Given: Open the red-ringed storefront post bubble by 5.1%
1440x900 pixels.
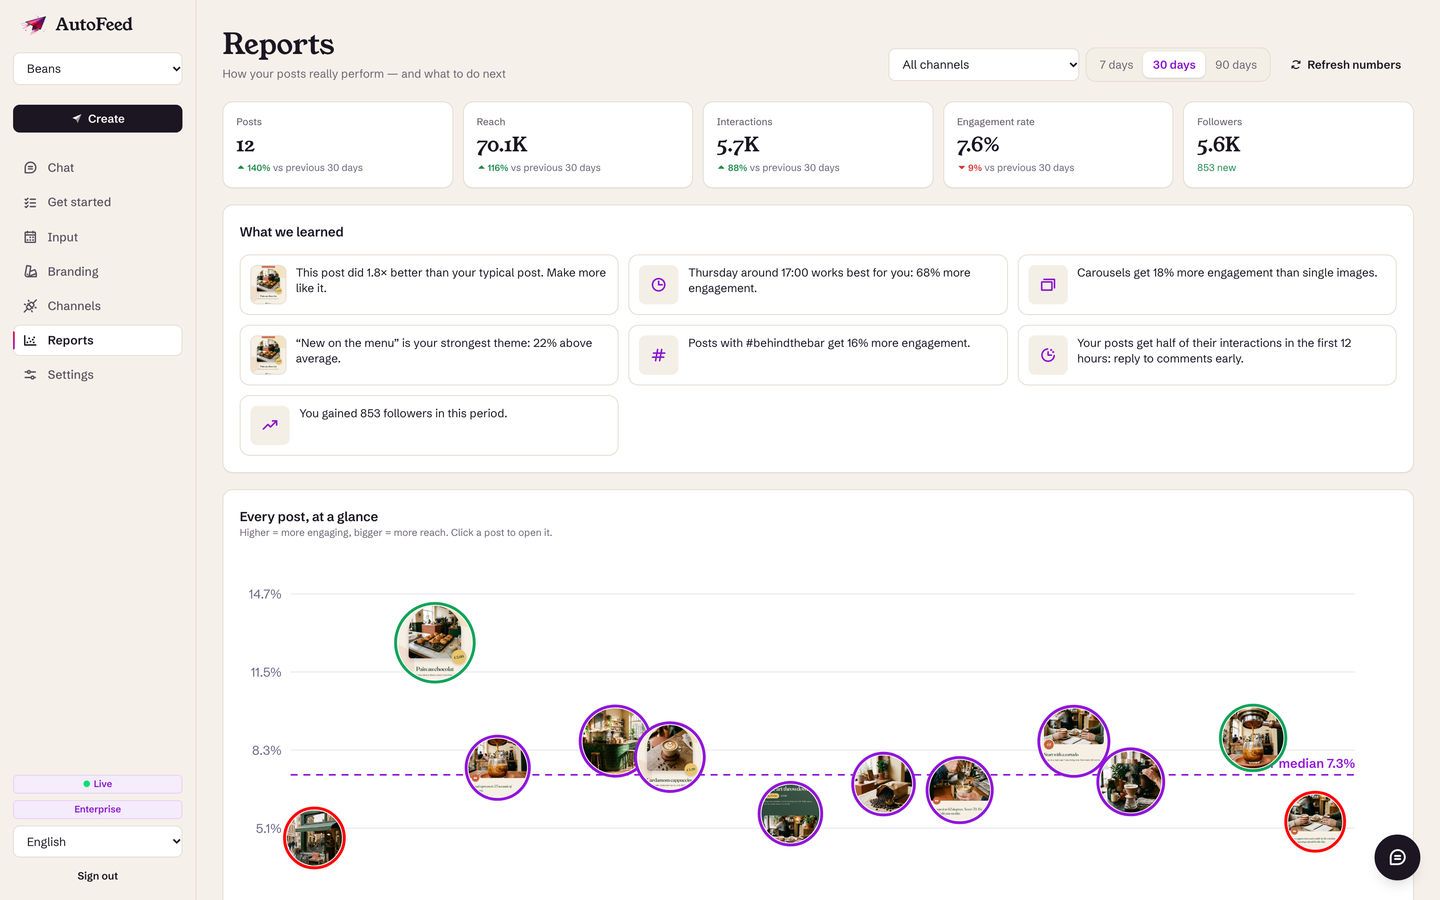Looking at the screenshot, I should [x=314, y=838].
